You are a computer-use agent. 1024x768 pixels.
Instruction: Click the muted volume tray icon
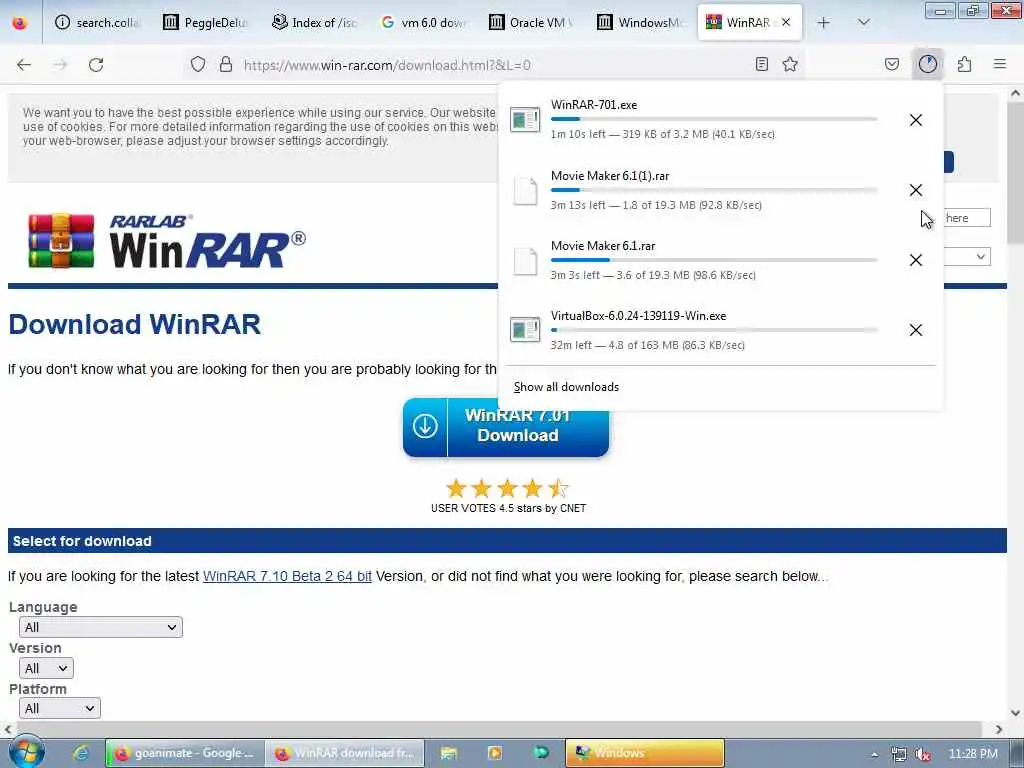(923, 754)
